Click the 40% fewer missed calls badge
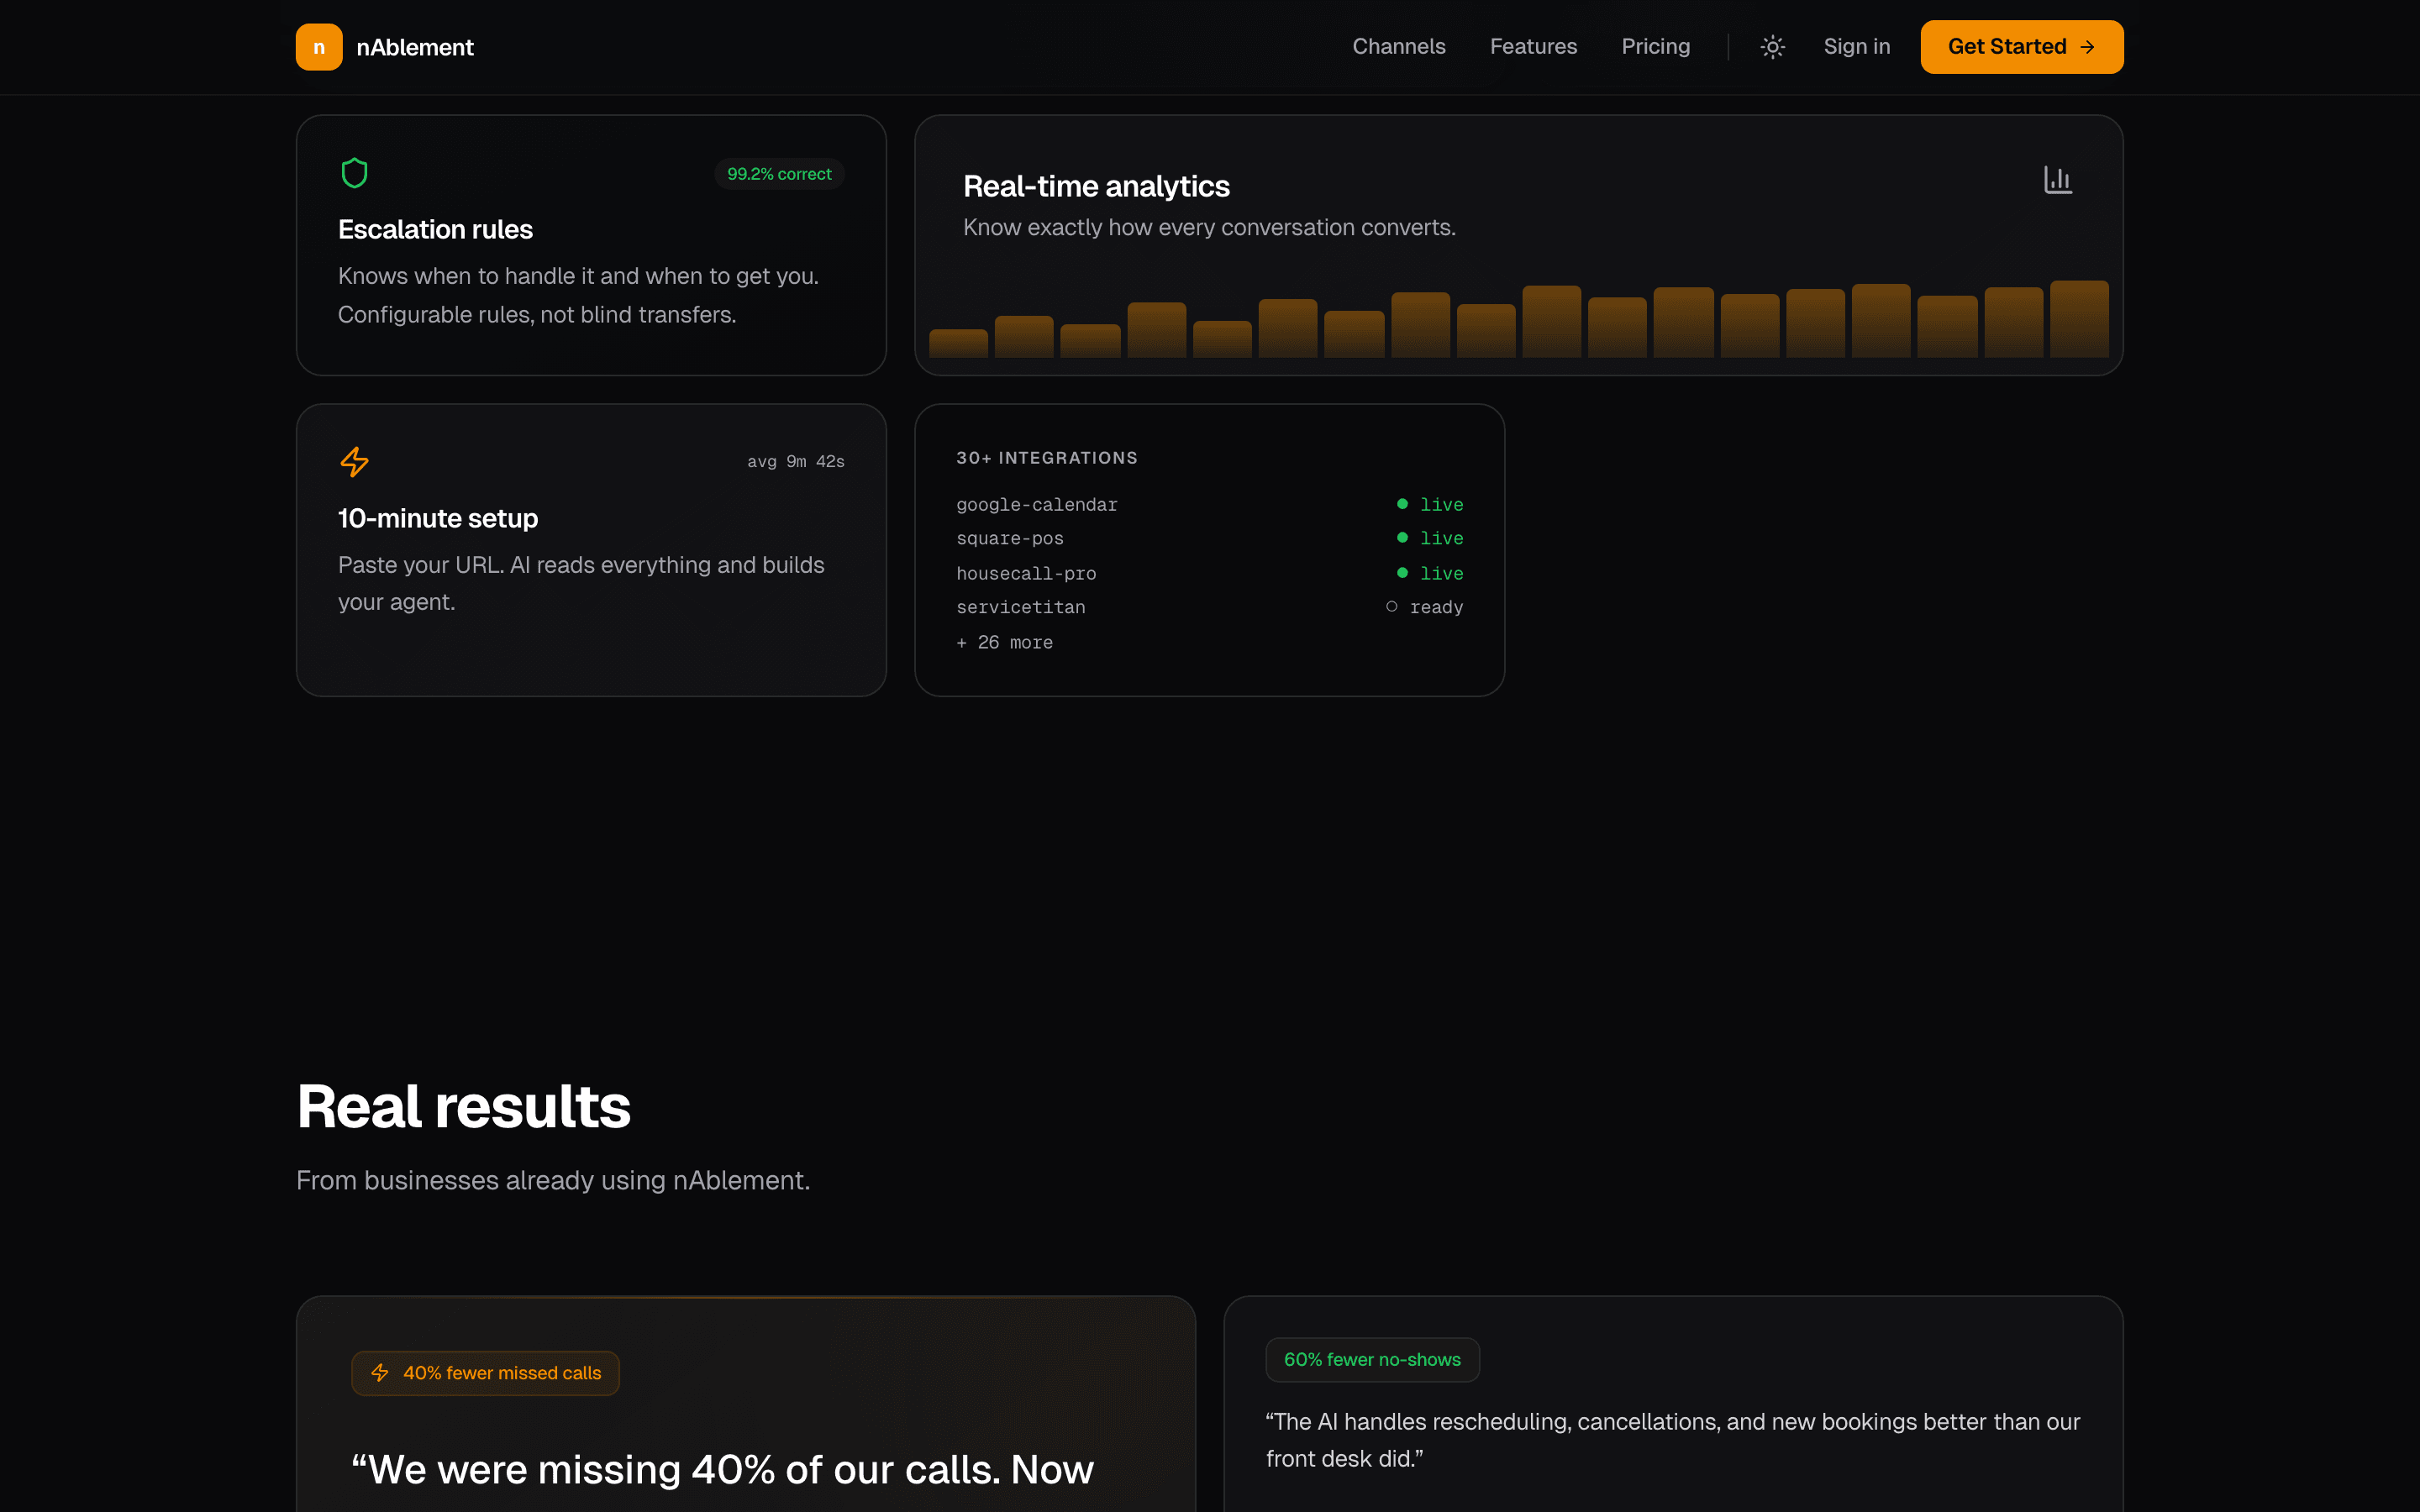This screenshot has width=2420, height=1512. coord(485,1373)
